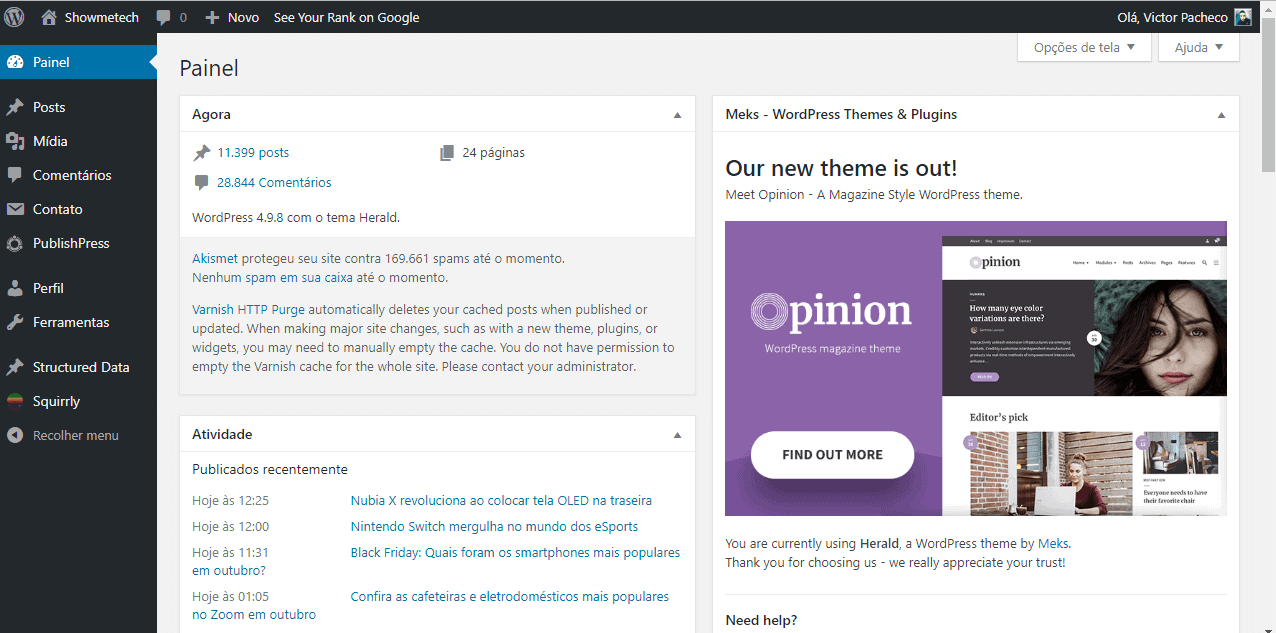The width and height of the screenshot is (1276, 633).
Task: Open the Ajuda help dropdown
Action: point(1198,47)
